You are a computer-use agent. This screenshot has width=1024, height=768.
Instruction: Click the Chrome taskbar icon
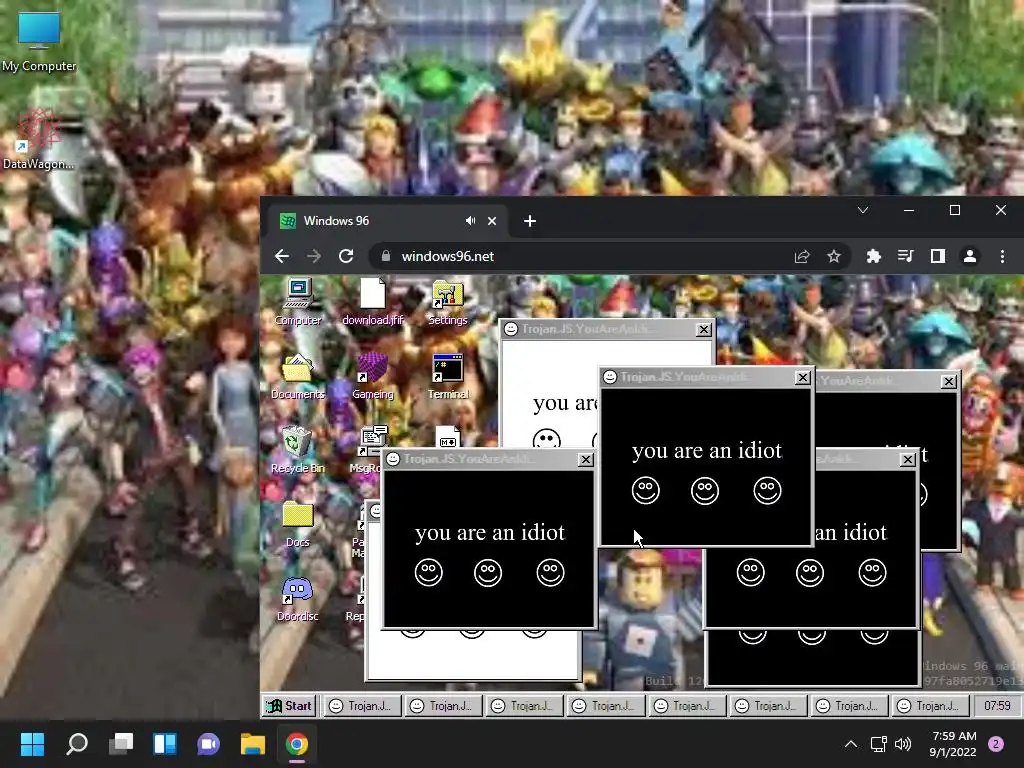pos(296,744)
